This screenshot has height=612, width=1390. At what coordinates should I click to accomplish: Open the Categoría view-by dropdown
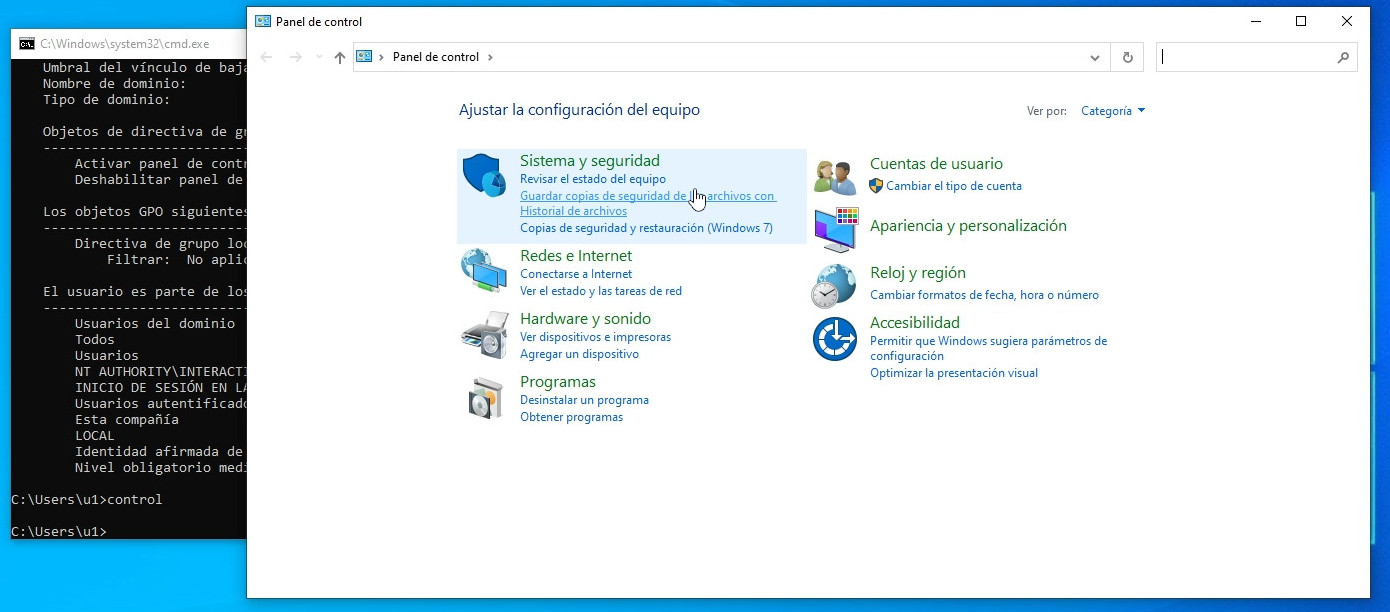[1112, 111]
